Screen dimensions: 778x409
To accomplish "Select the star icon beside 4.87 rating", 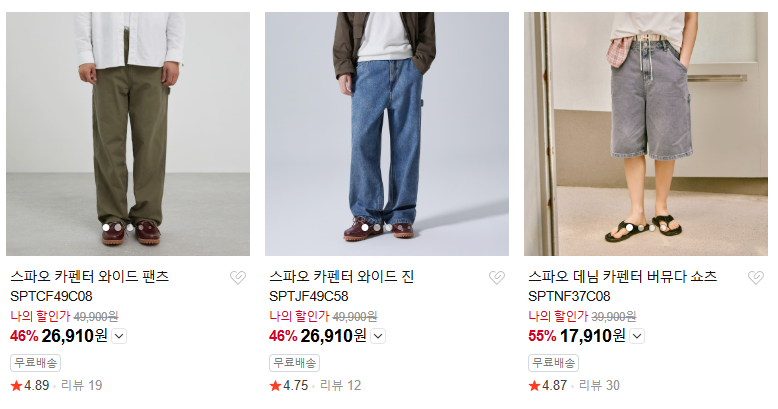I will (534, 386).
